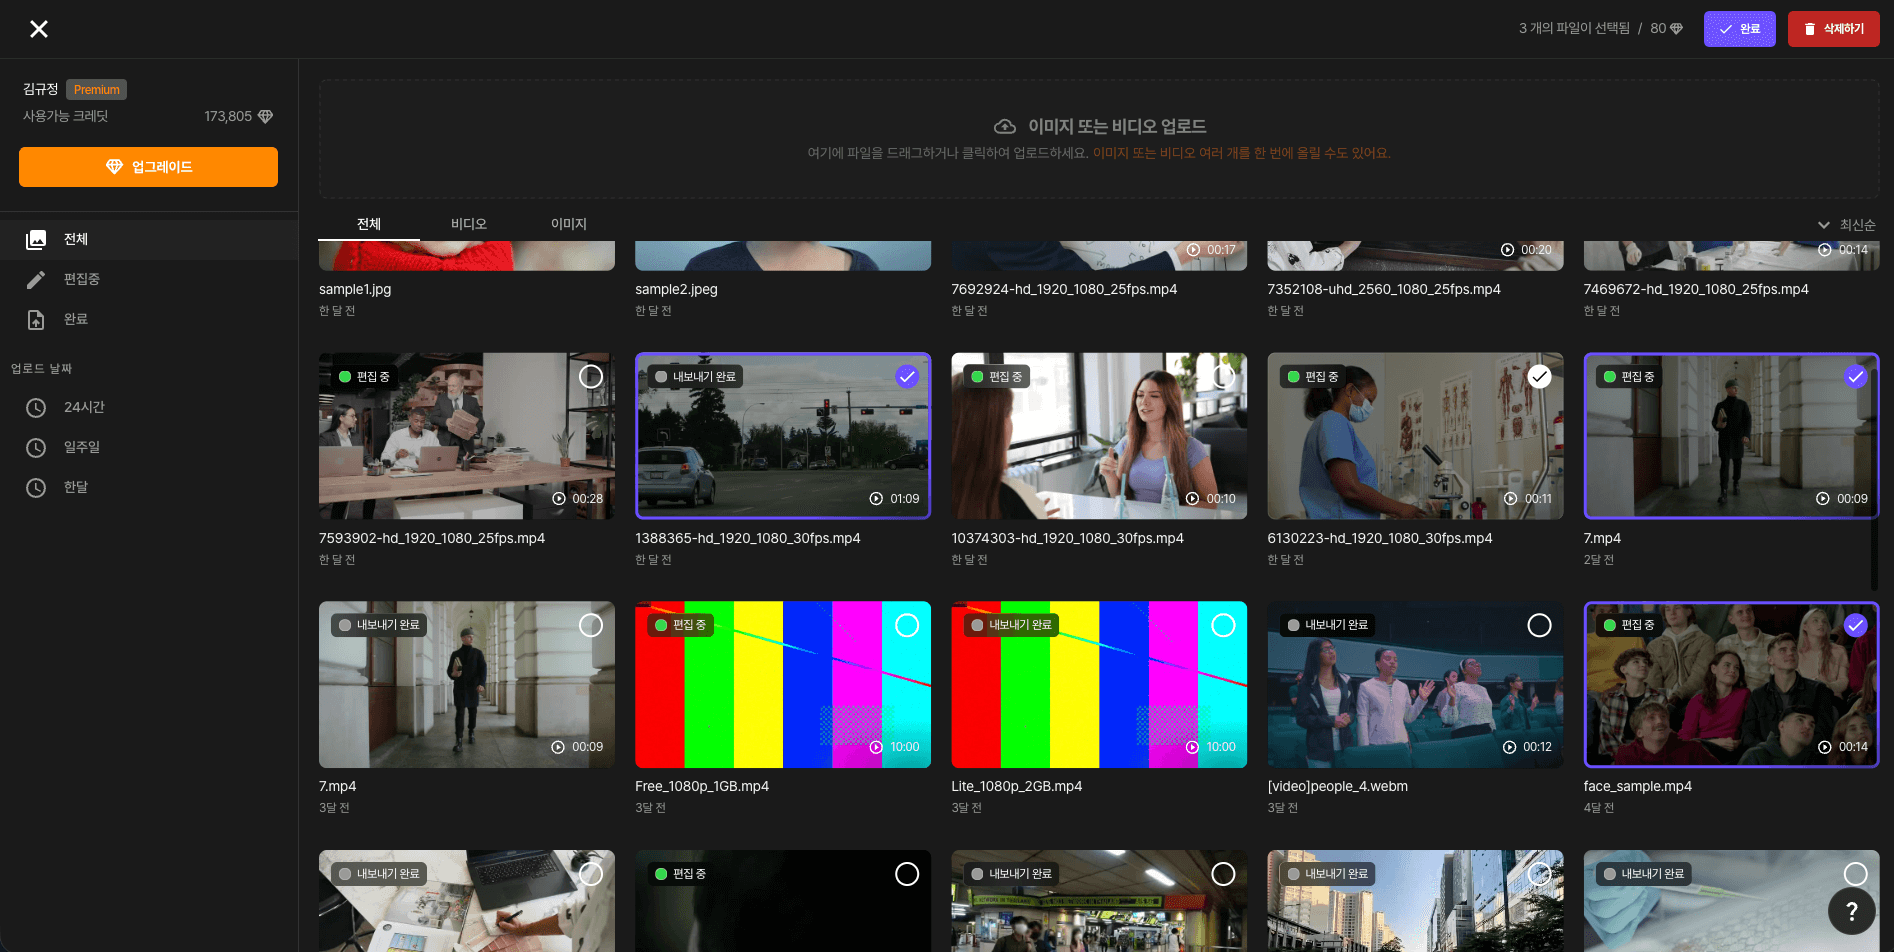
Task: Click the clock icon next to 한달
Action: pos(36,488)
